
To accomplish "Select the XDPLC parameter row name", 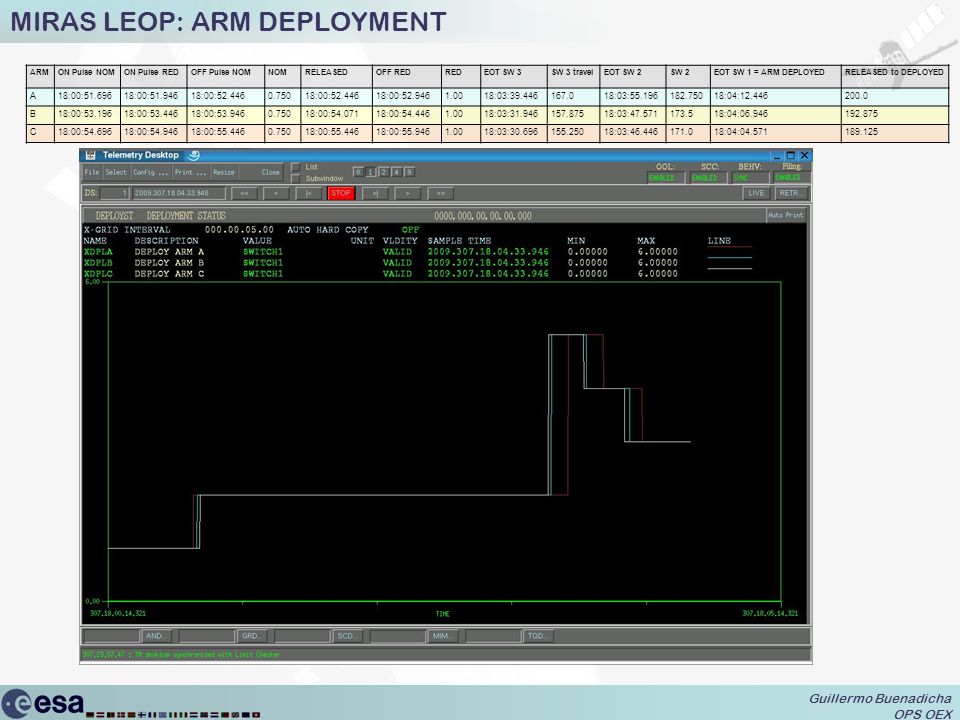I will 98,274.
